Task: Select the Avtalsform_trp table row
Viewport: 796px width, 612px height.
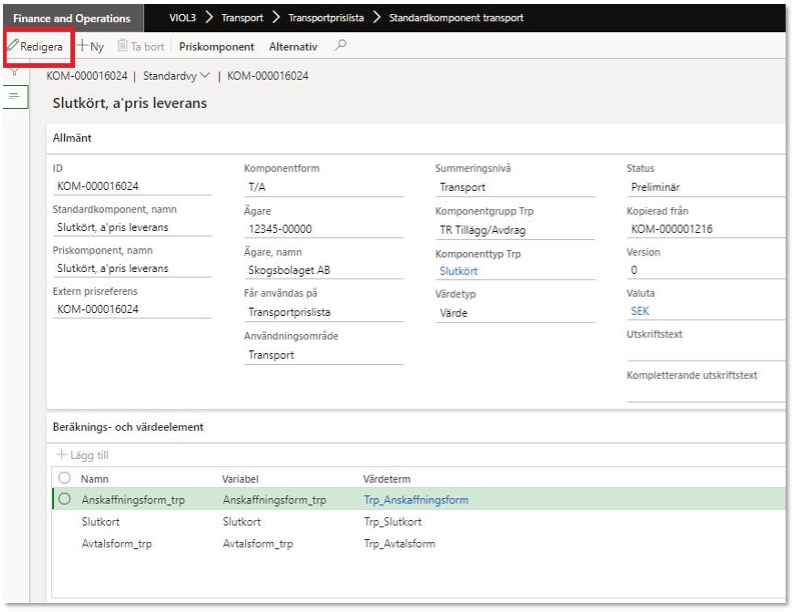Action: tap(117, 544)
